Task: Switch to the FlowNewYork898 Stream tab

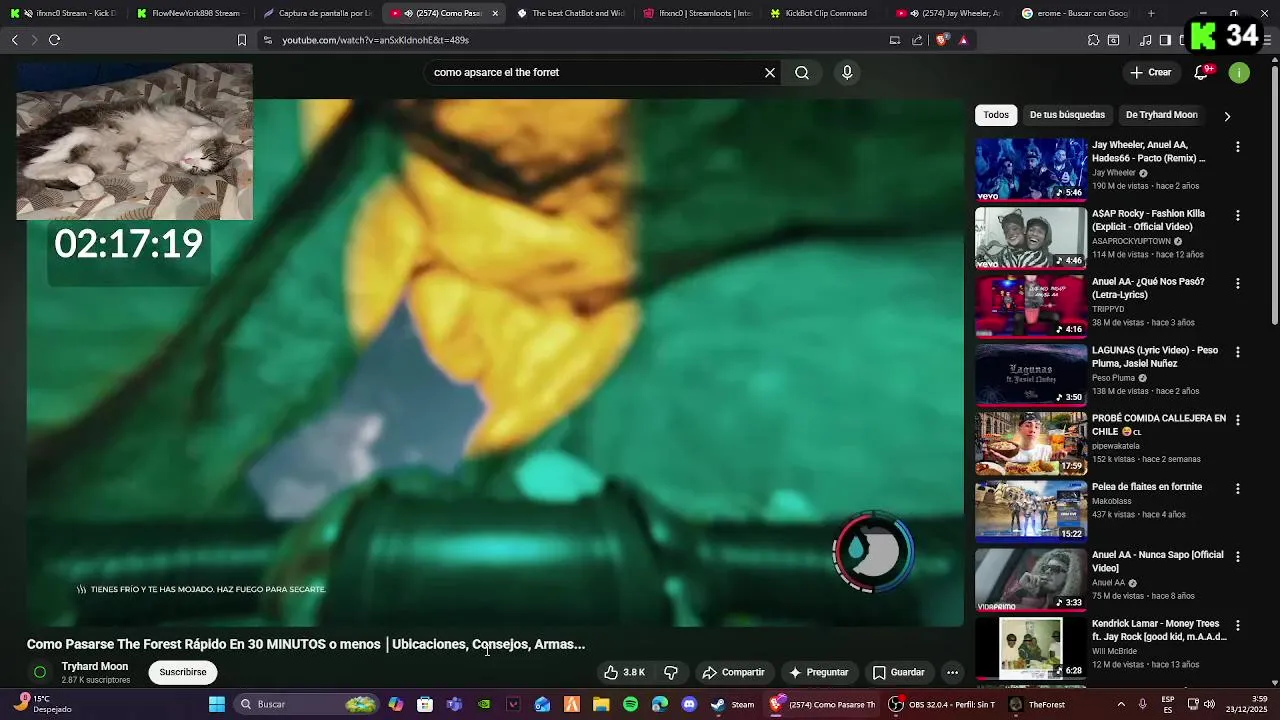Action: point(189,13)
